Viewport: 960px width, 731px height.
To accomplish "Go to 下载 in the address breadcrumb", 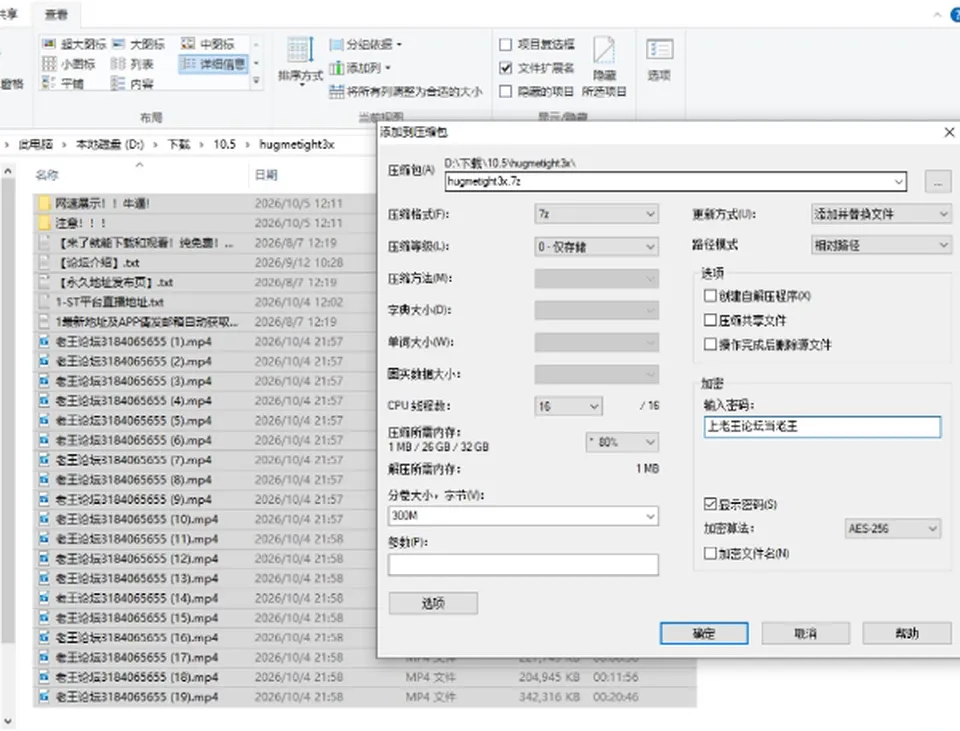I will [x=179, y=144].
